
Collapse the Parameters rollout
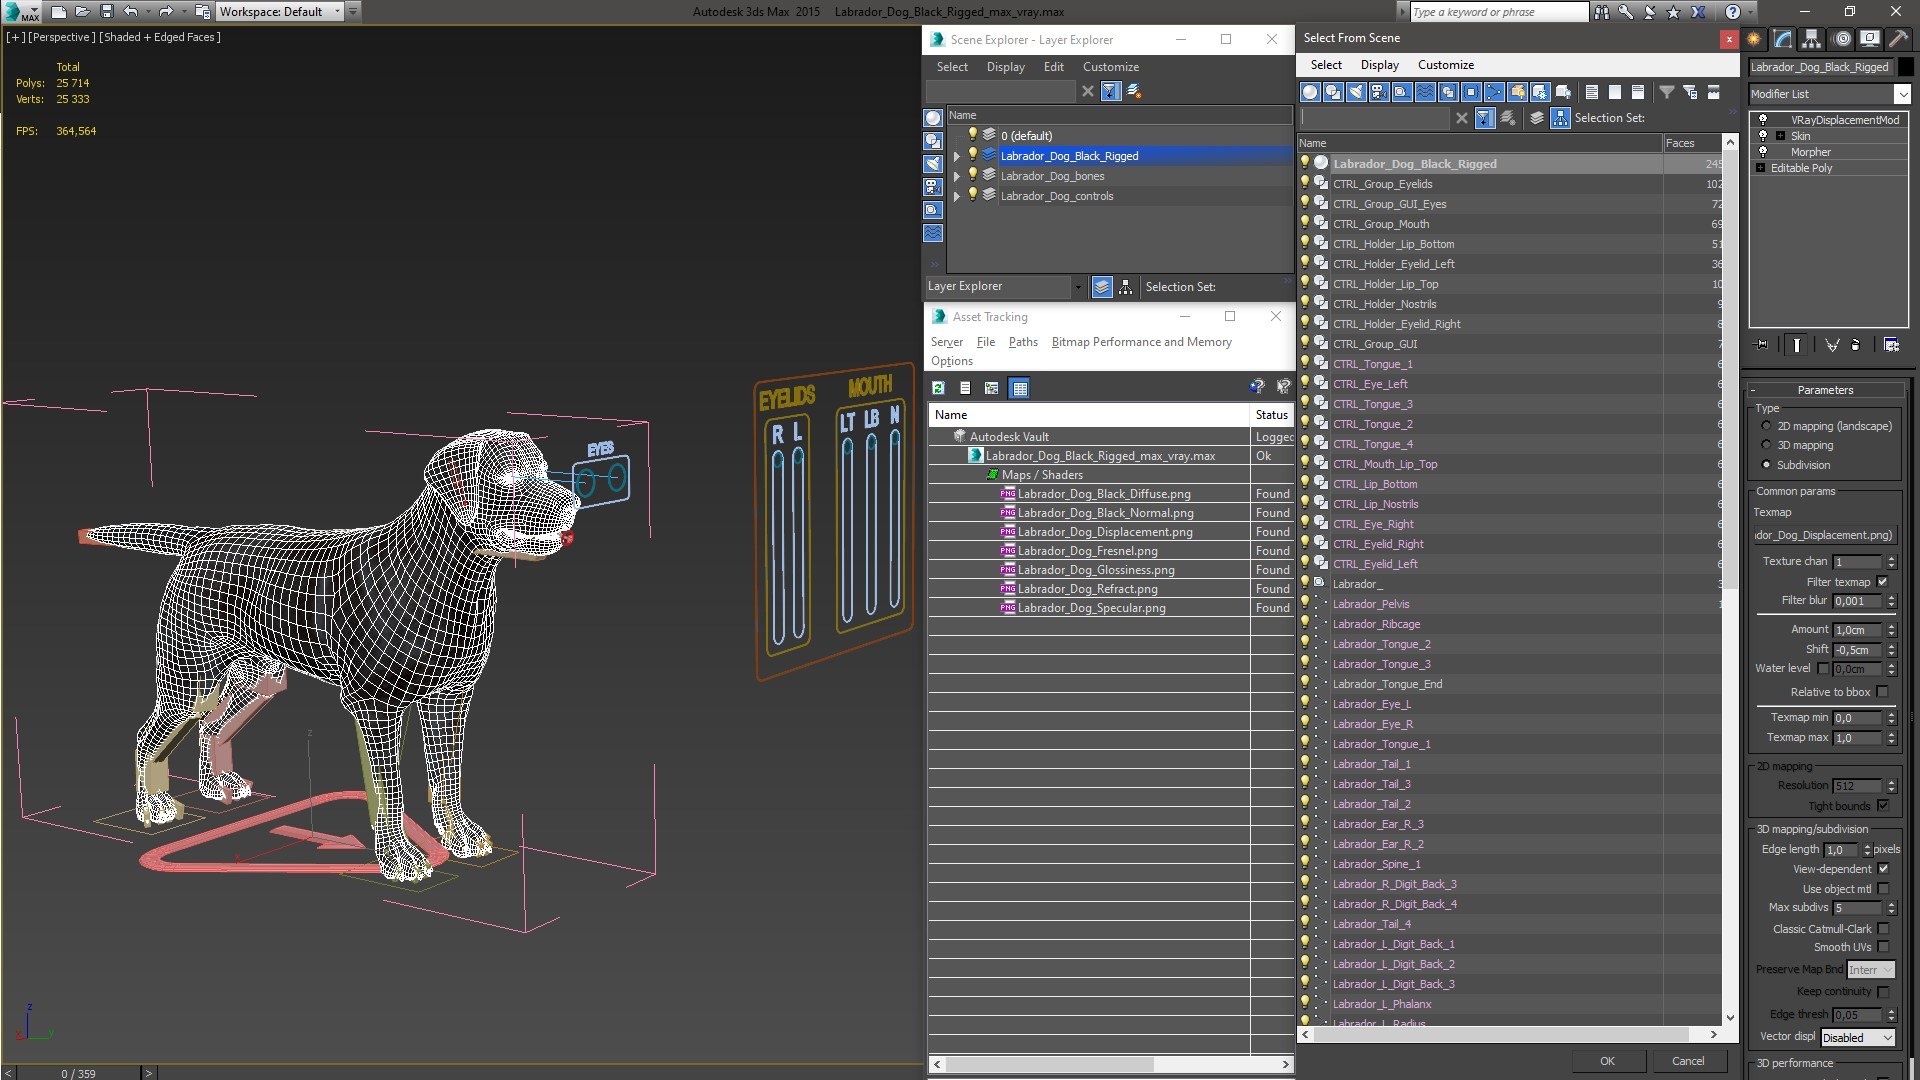coord(1825,390)
